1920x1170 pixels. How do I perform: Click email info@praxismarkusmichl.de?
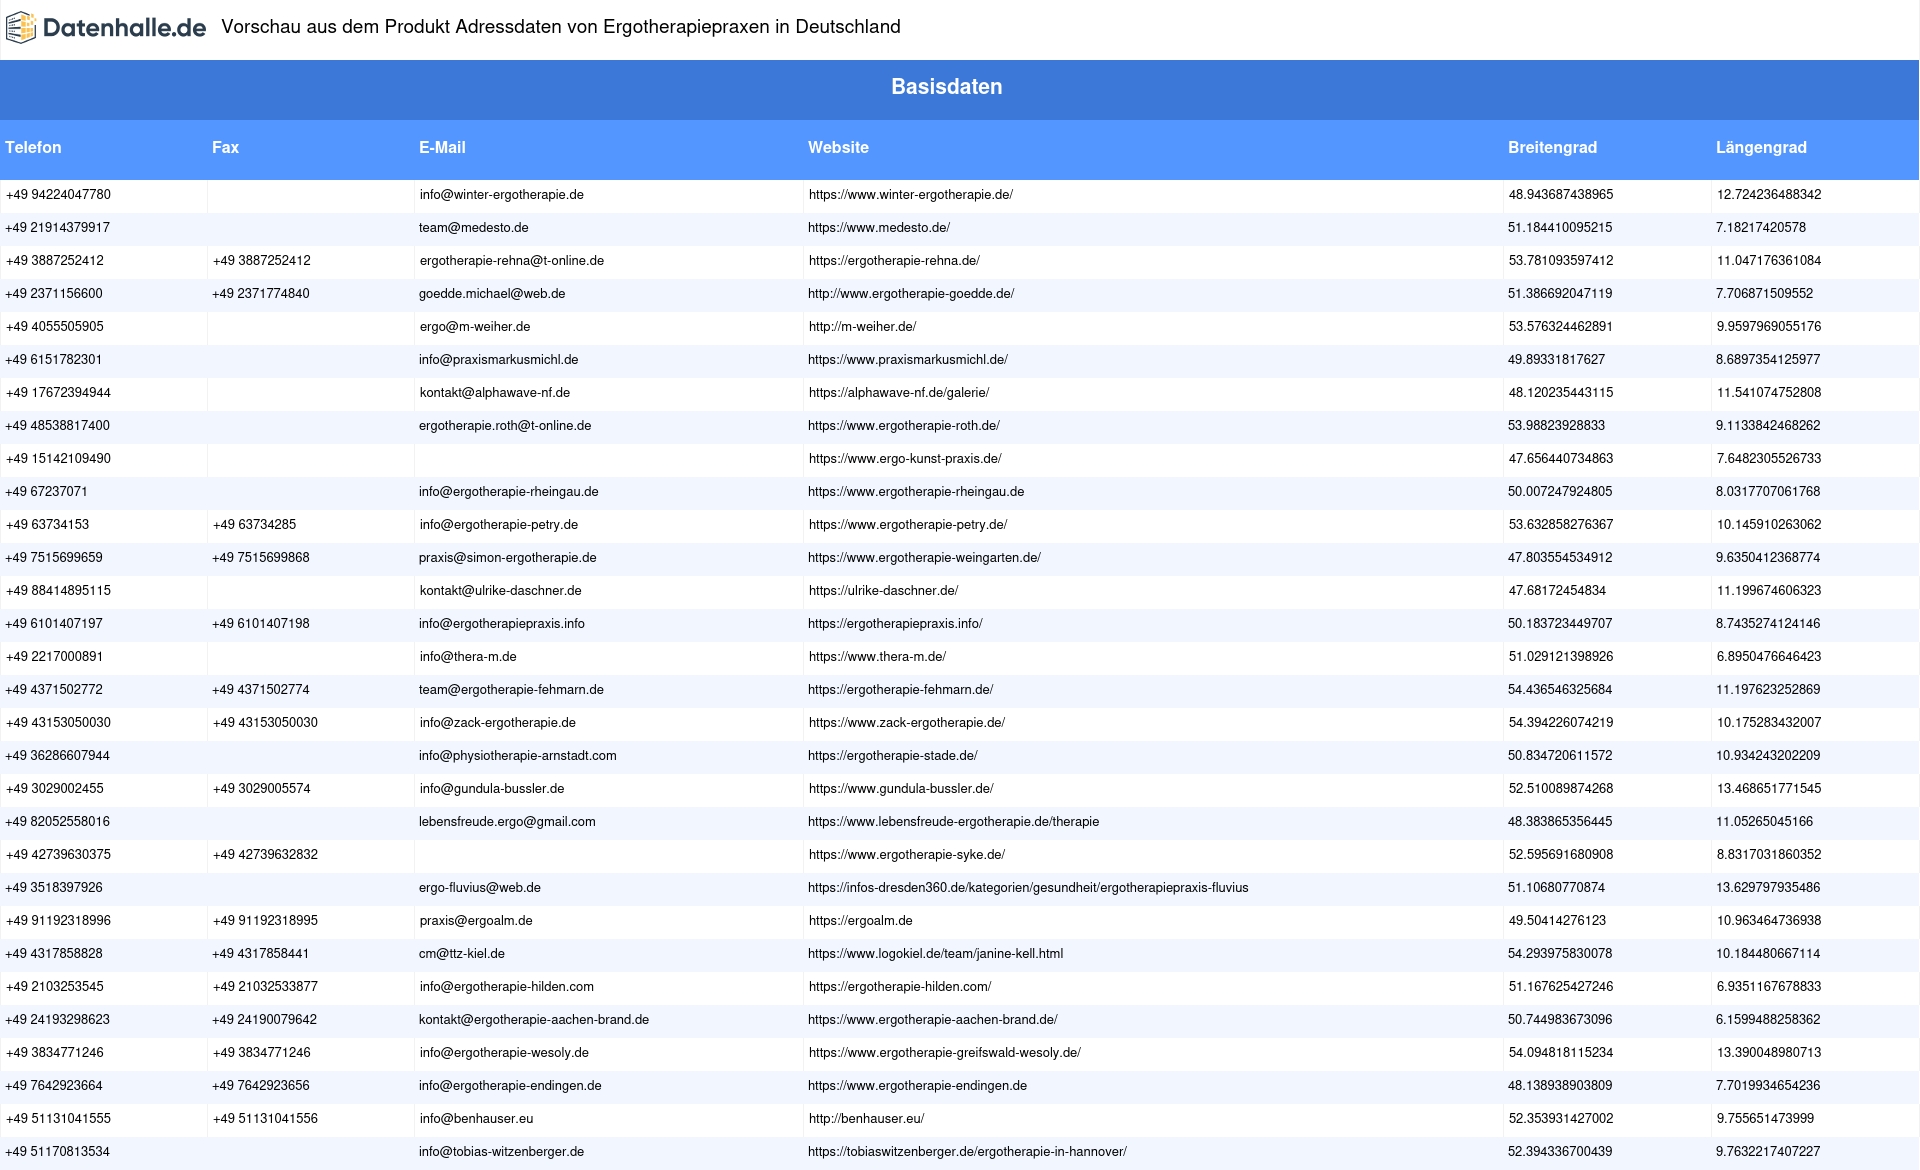point(498,360)
